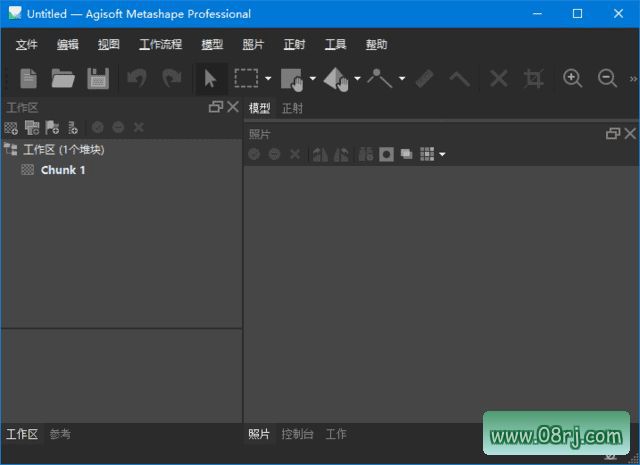Viewport: 640px width, 465px height.
Task: Open the 工作流程 menu
Action: coord(160,45)
